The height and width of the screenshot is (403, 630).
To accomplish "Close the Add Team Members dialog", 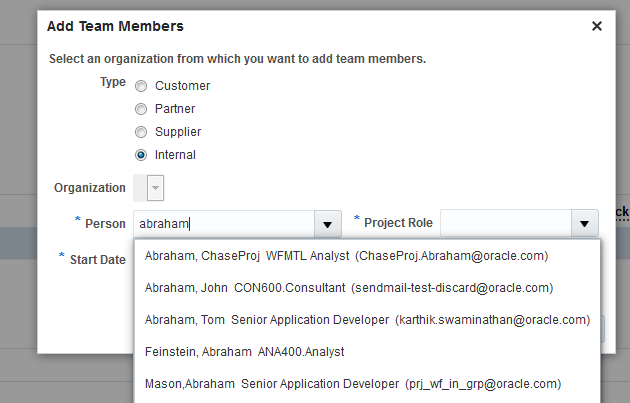I will pyautogui.click(x=597, y=26).
